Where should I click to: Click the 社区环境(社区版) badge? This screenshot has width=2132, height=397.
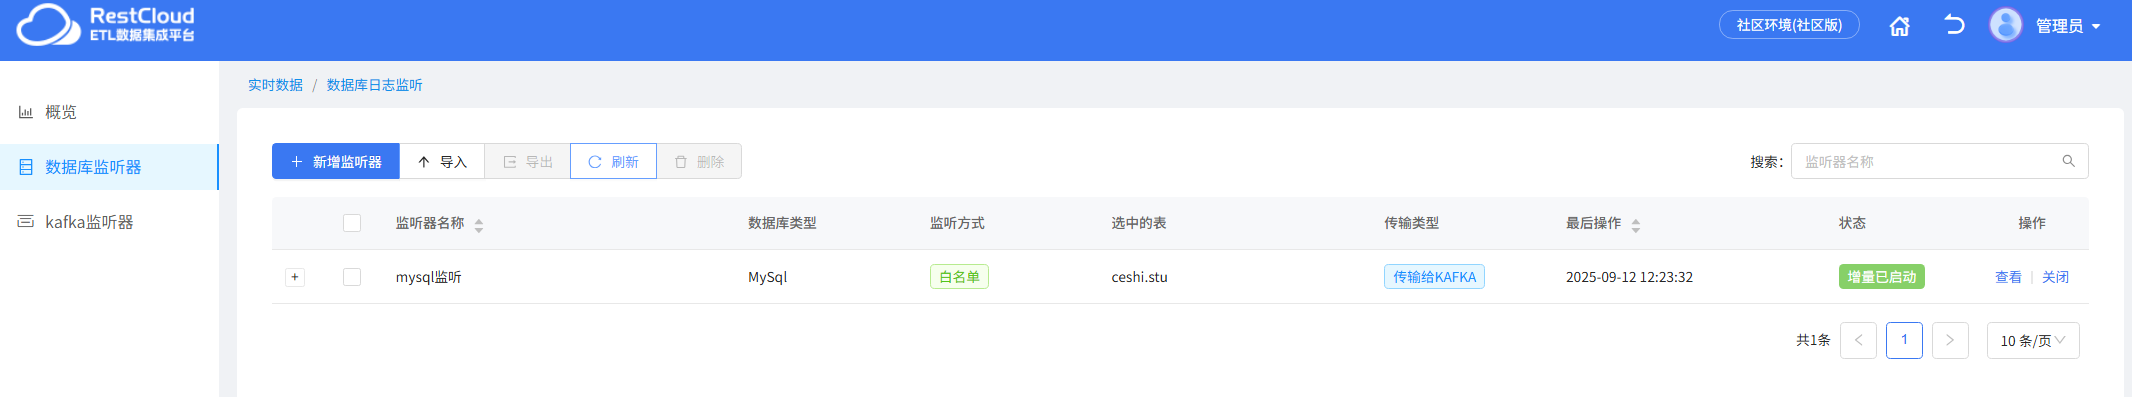click(x=1789, y=25)
